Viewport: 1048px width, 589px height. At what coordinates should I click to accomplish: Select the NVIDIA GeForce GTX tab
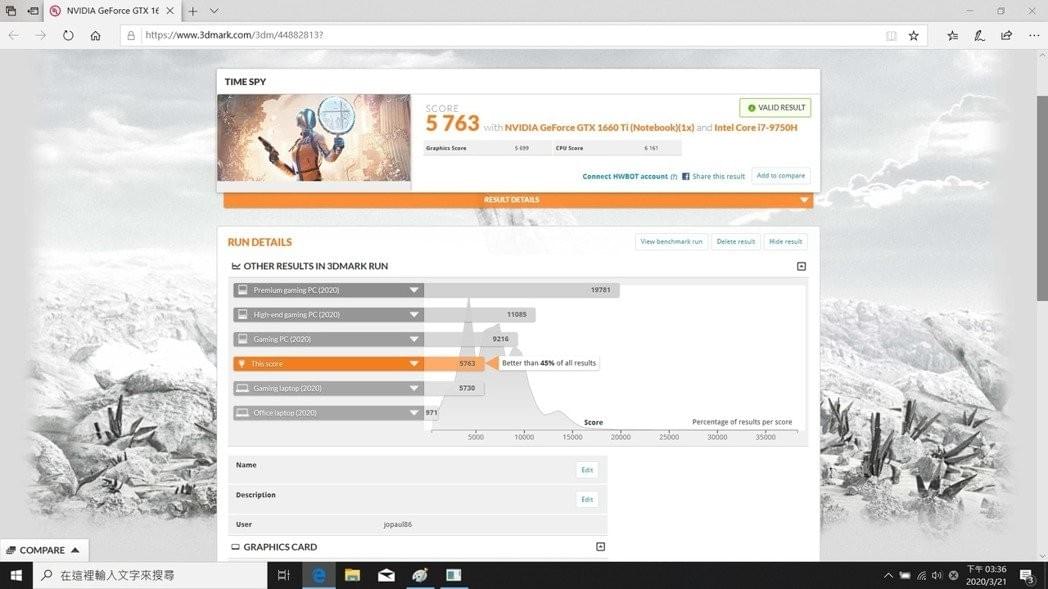tap(113, 11)
